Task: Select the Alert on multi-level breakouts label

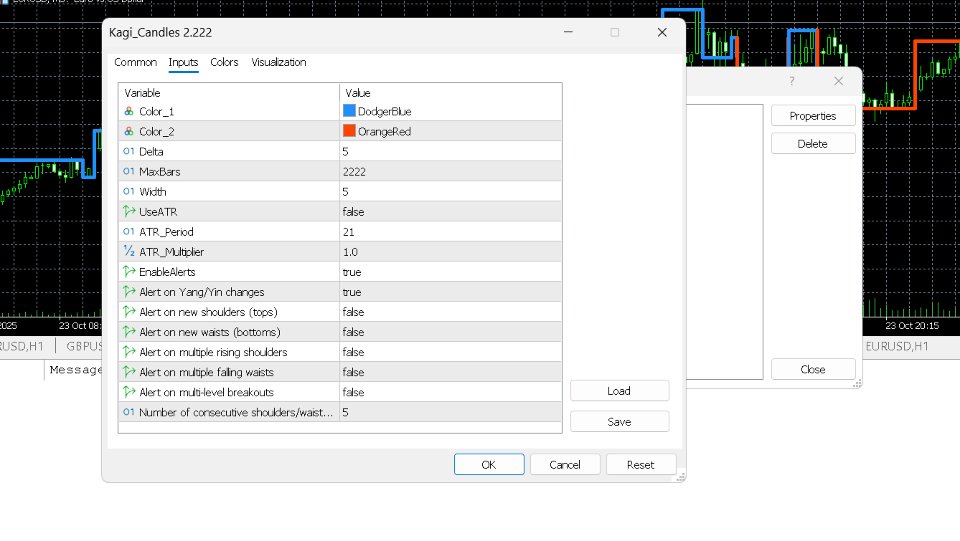Action: point(206,392)
